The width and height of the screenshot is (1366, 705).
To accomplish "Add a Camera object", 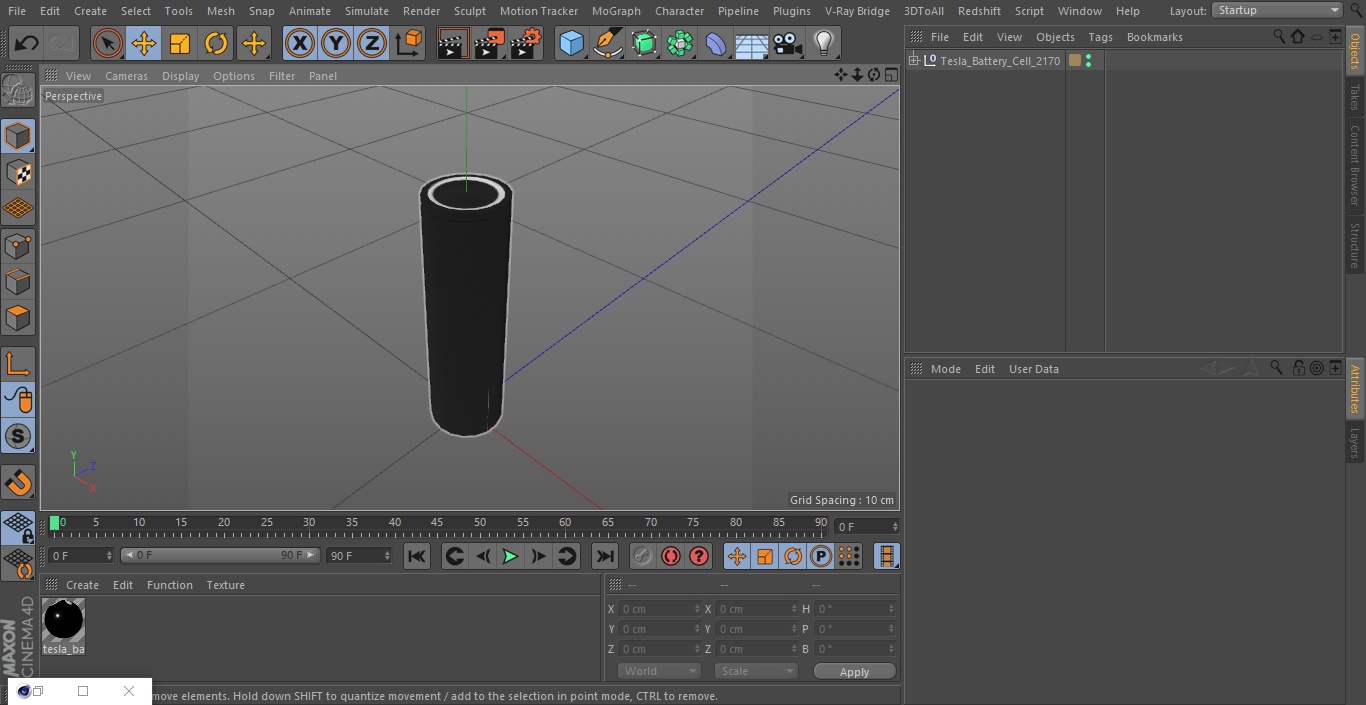I will point(788,43).
